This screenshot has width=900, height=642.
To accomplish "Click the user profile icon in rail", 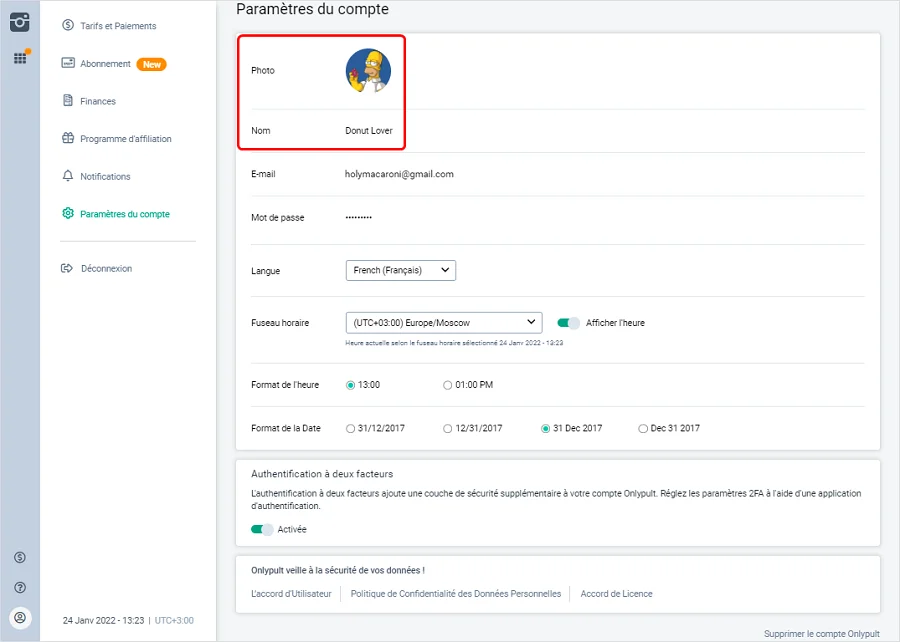I will pos(20,617).
